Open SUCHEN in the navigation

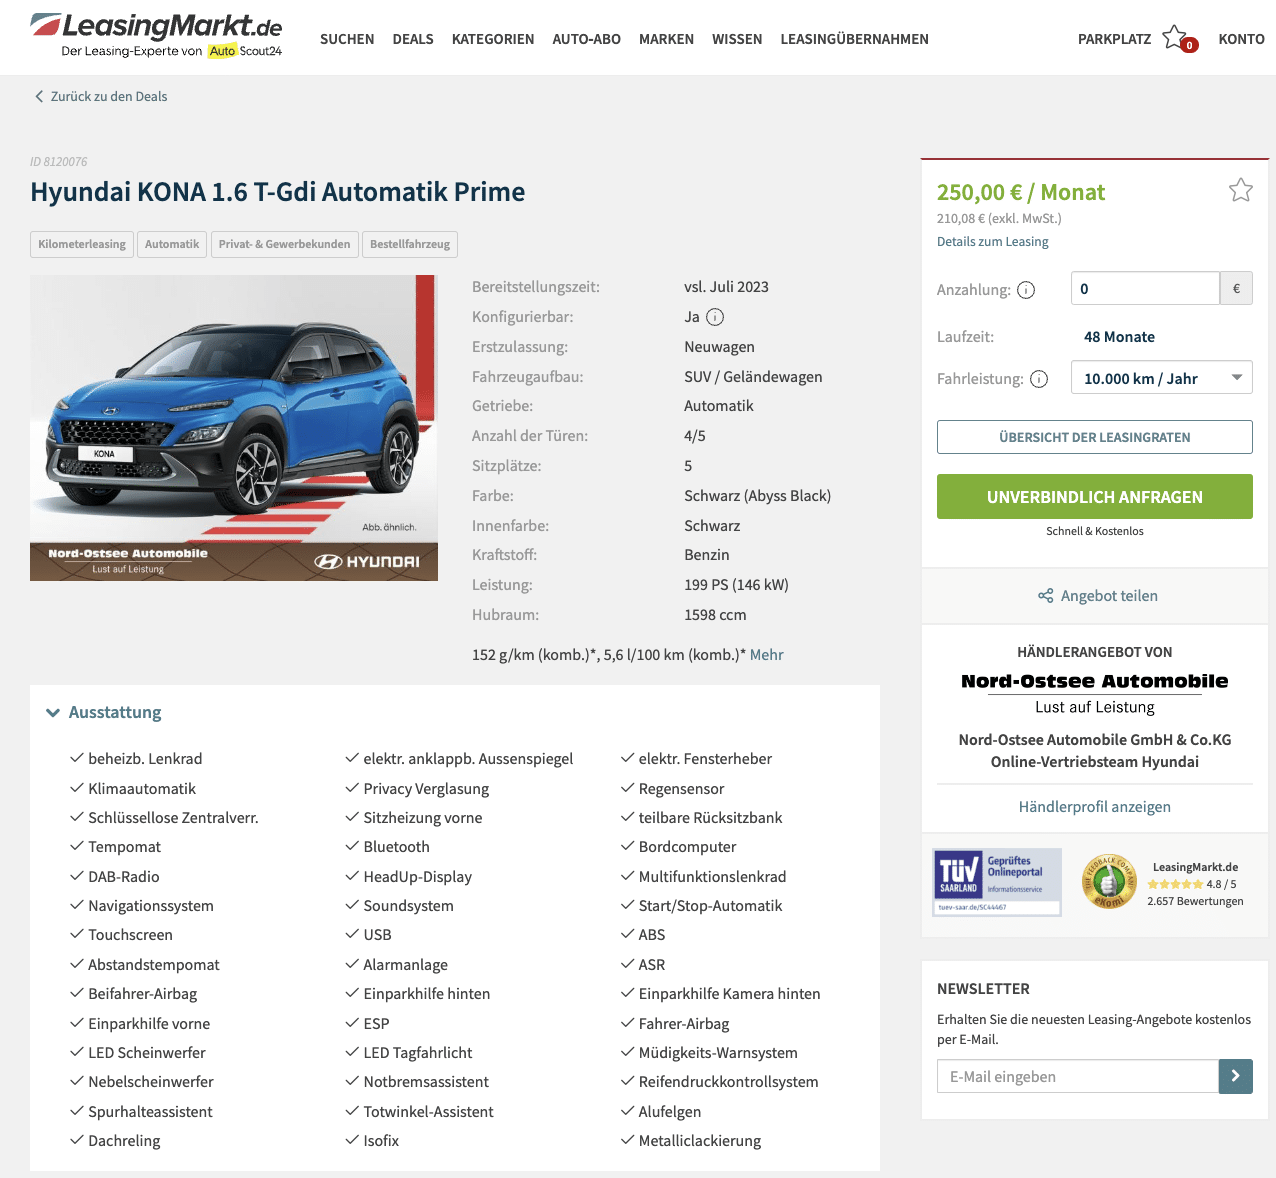347,39
